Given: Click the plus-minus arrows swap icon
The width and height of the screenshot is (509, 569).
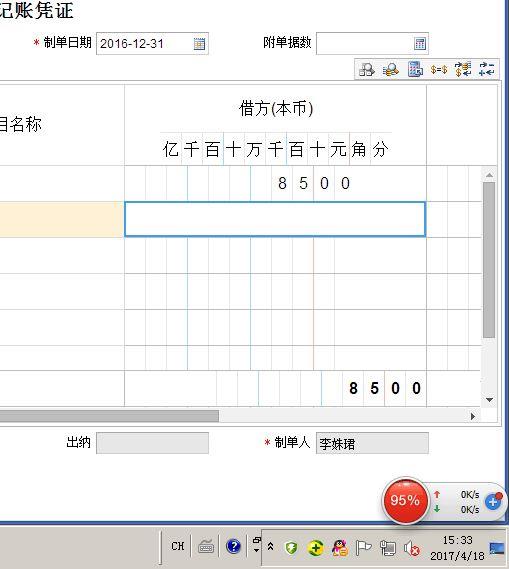Looking at the screenshot, I should pos(486,69).
